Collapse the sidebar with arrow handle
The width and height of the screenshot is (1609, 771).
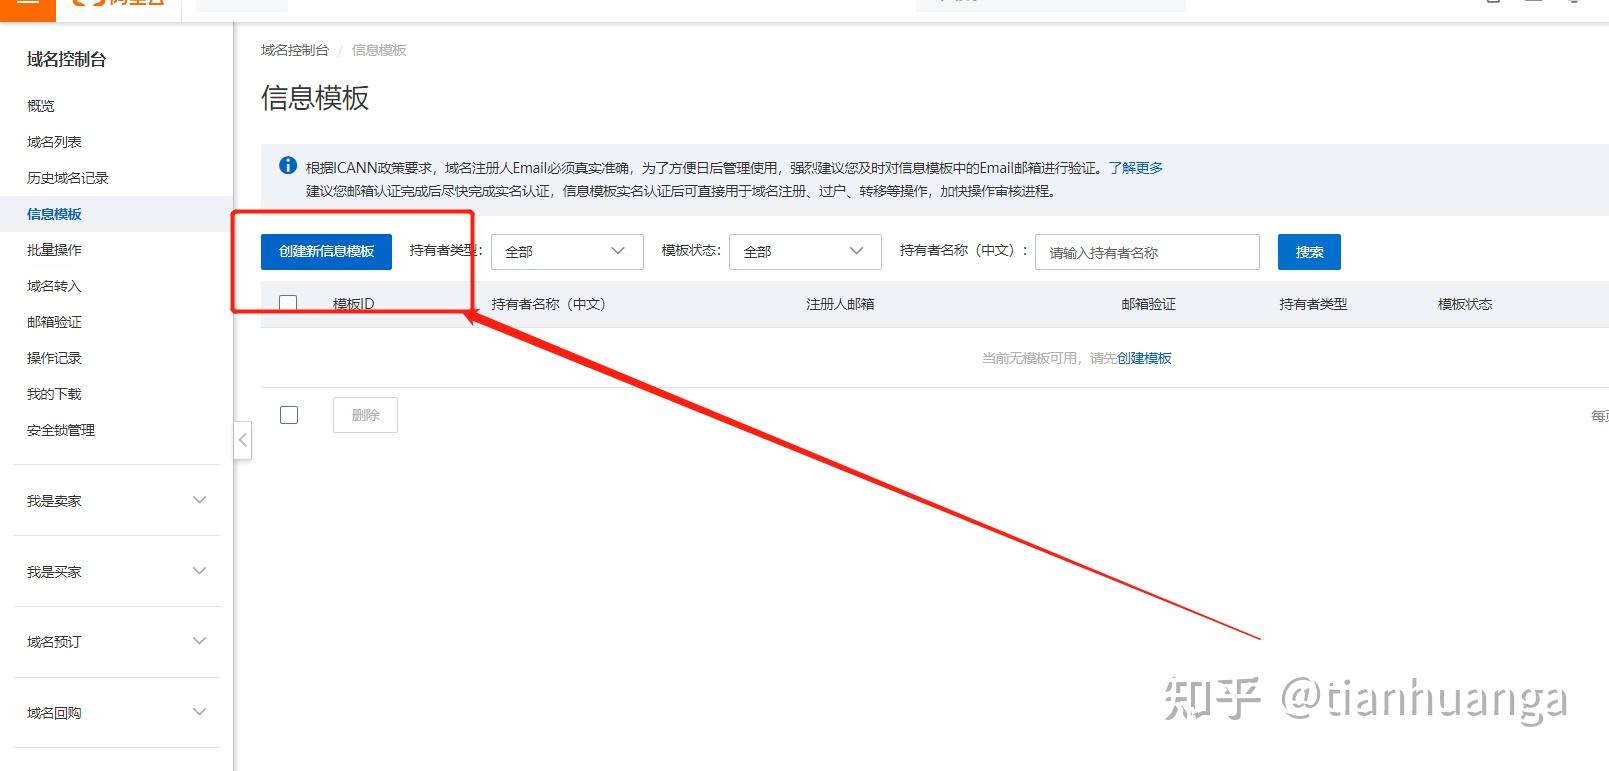[x=242, y=440]
